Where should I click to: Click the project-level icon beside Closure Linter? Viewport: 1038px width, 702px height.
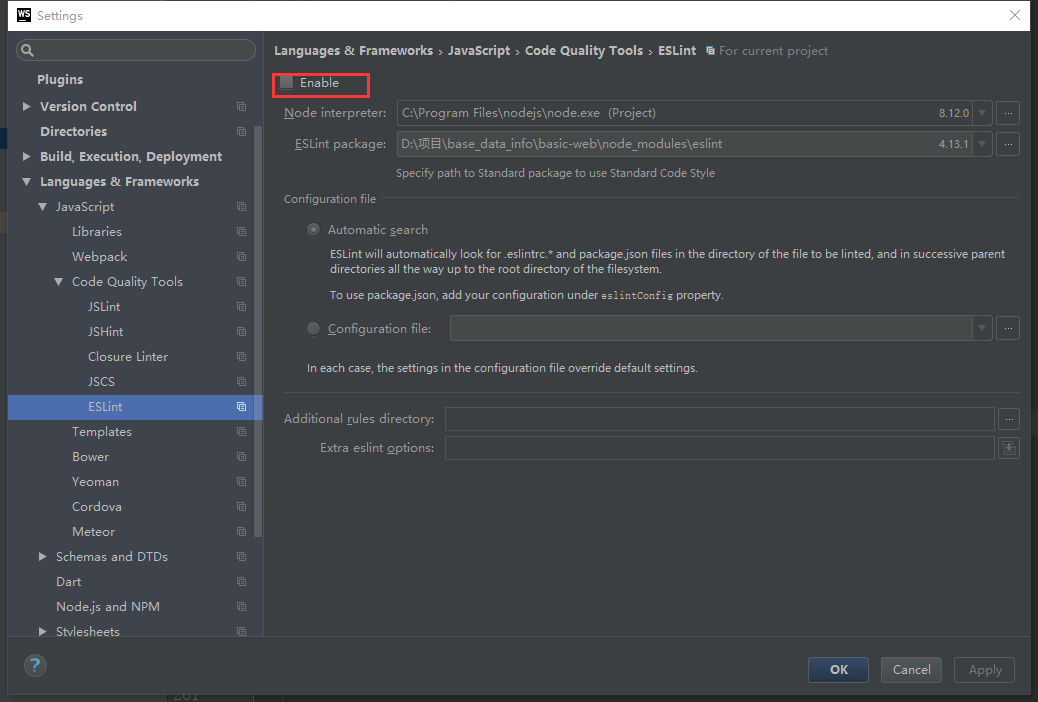242,357
